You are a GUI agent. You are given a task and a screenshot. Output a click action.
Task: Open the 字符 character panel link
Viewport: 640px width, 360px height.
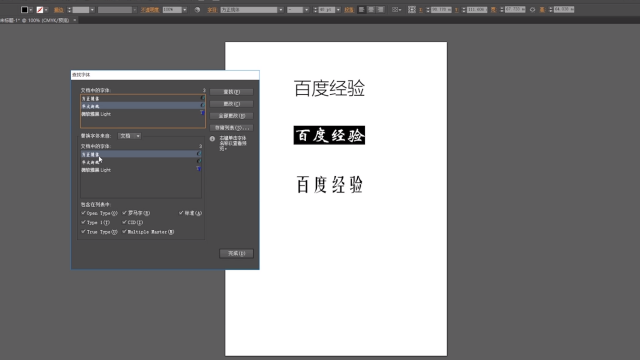tap(212, 10)
